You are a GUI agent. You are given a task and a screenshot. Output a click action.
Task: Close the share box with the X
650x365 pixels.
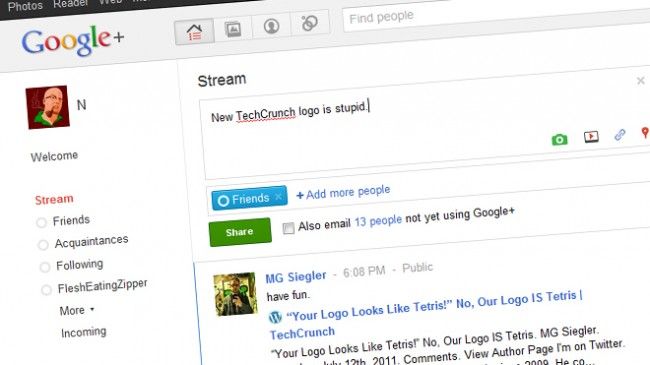(640, 80)
